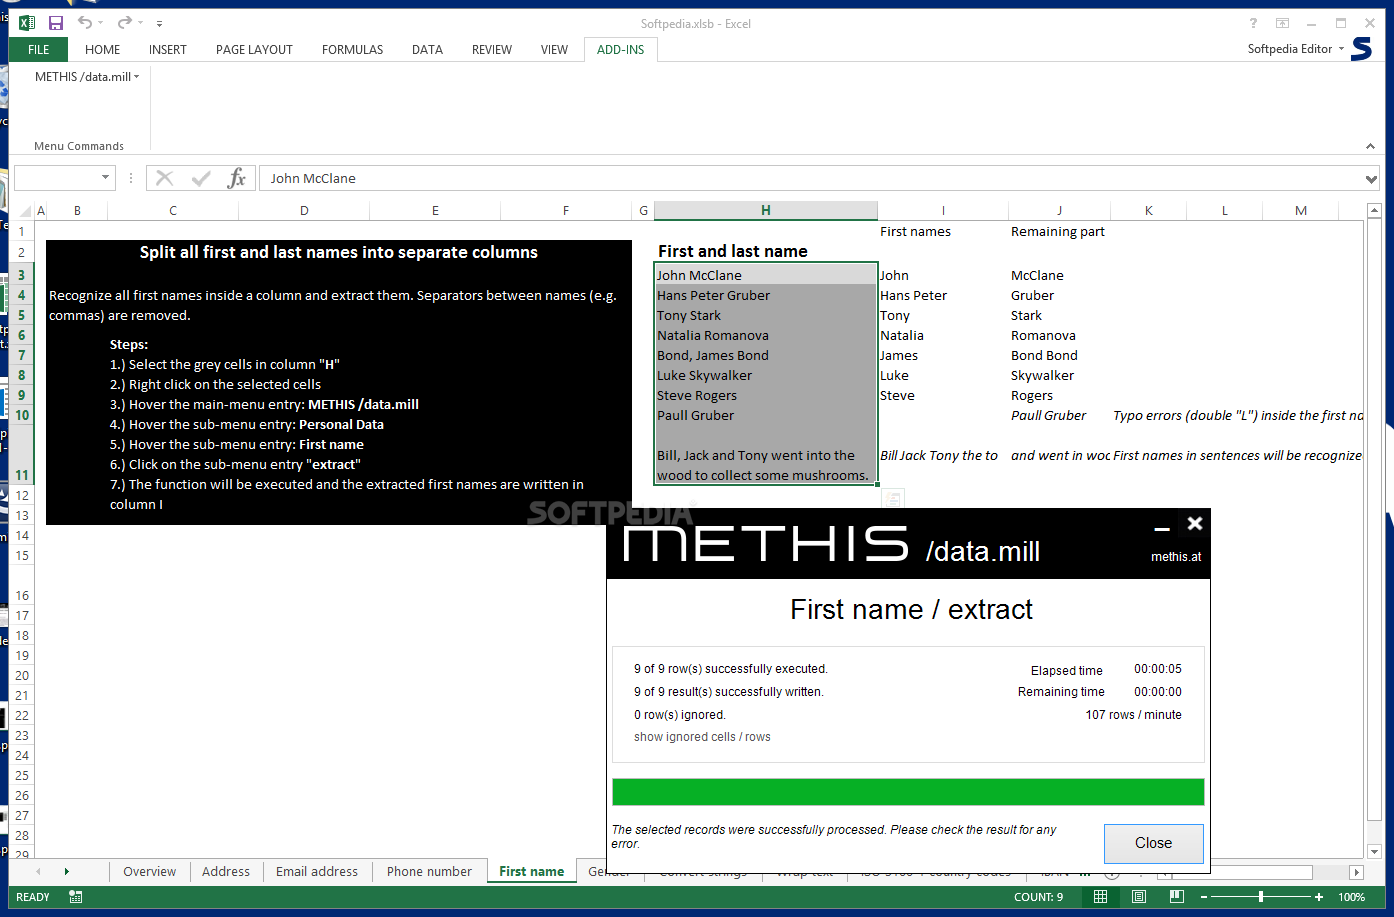Close the METHIS dialog with X
Screen dimensions: 1394x917
click(x=1195, y=523)
